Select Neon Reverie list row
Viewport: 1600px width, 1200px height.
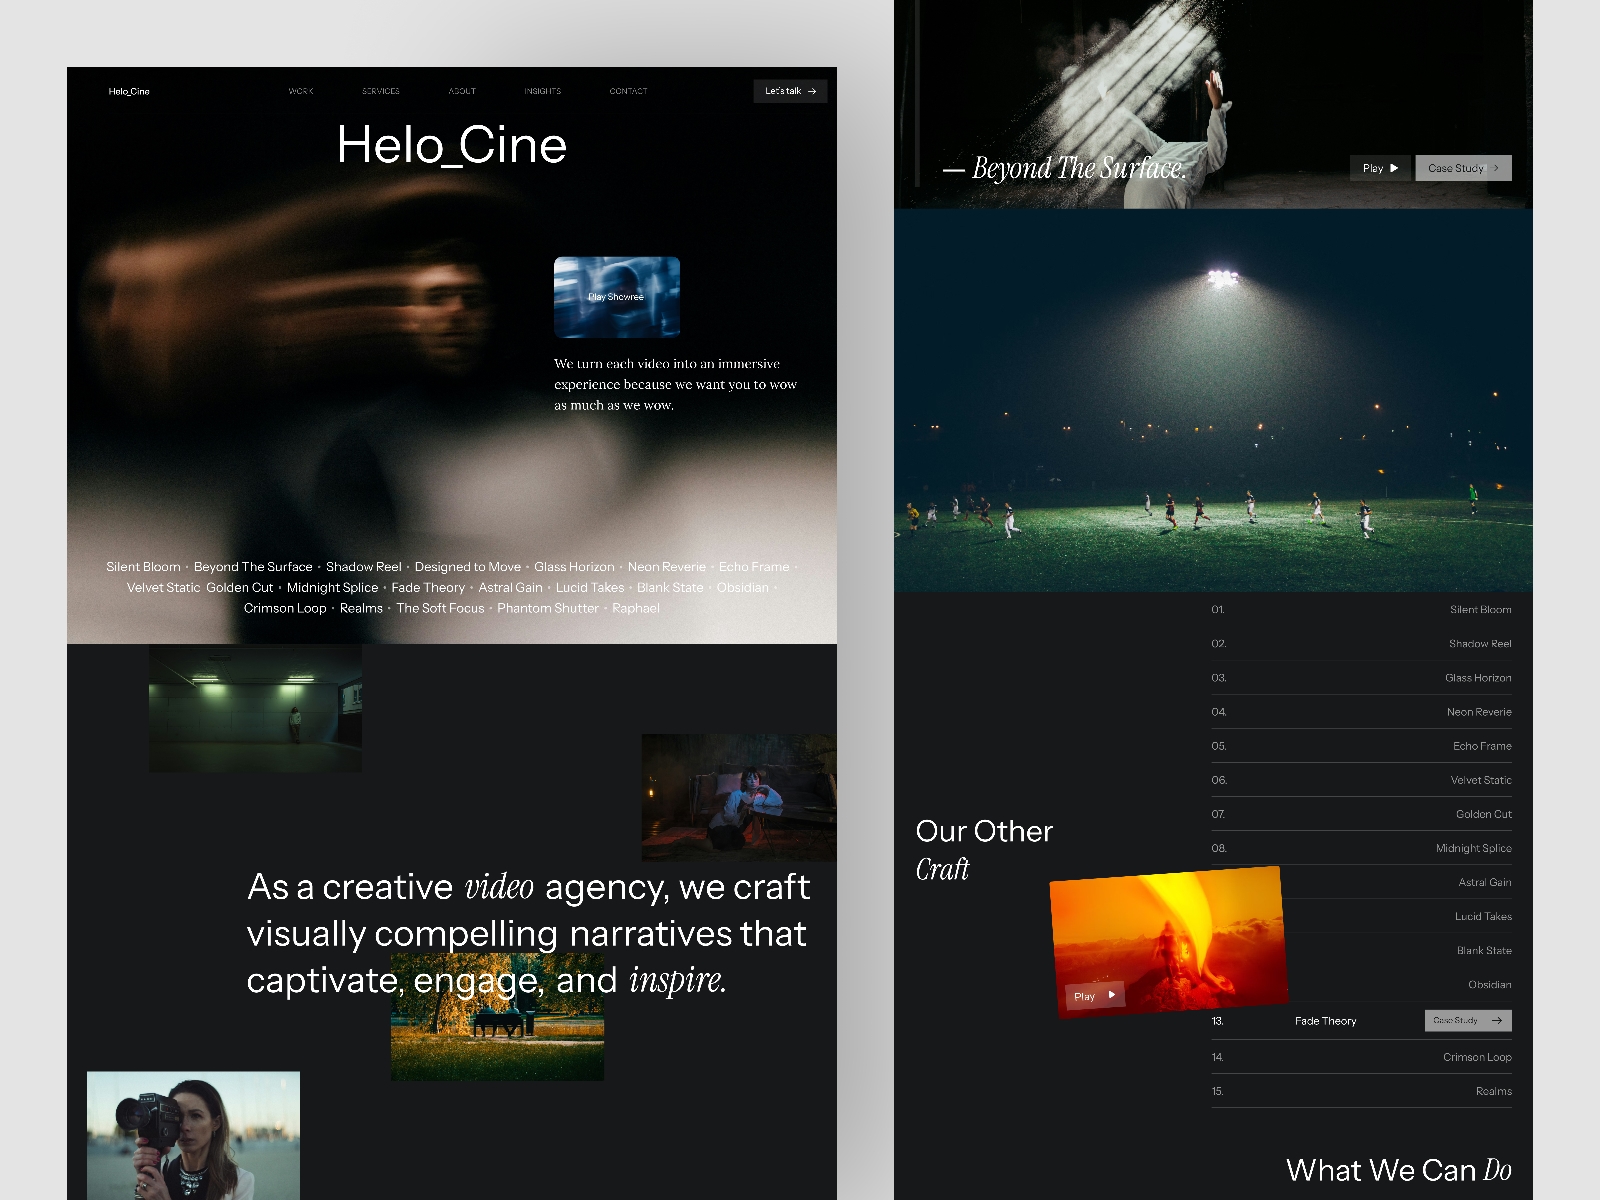click(x=1478, y=712)
